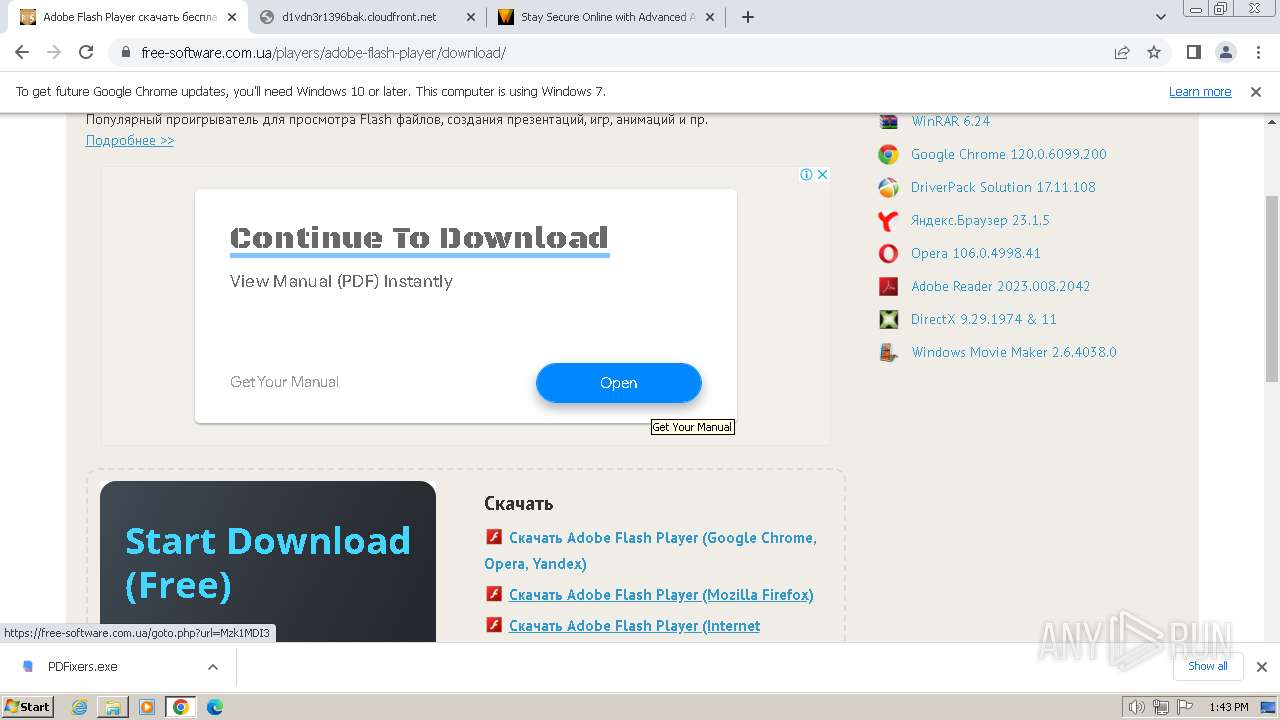The image size is (1280, 720).
Task: Open WinRAR 6.24 link
Action: 950,121
